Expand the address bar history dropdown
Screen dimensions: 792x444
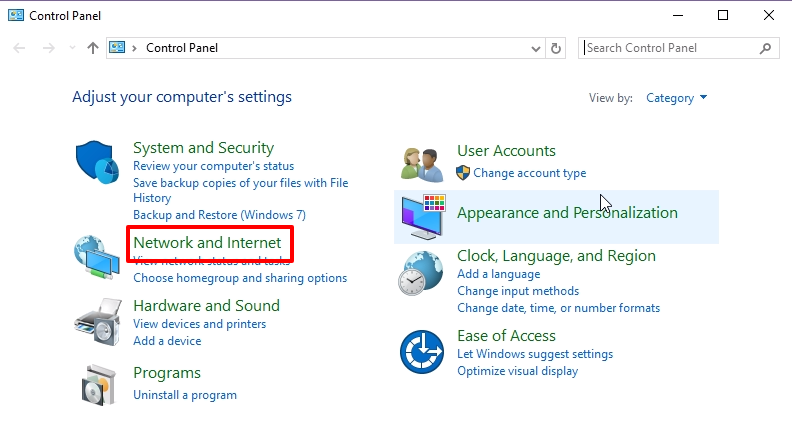tap(536, 48)
